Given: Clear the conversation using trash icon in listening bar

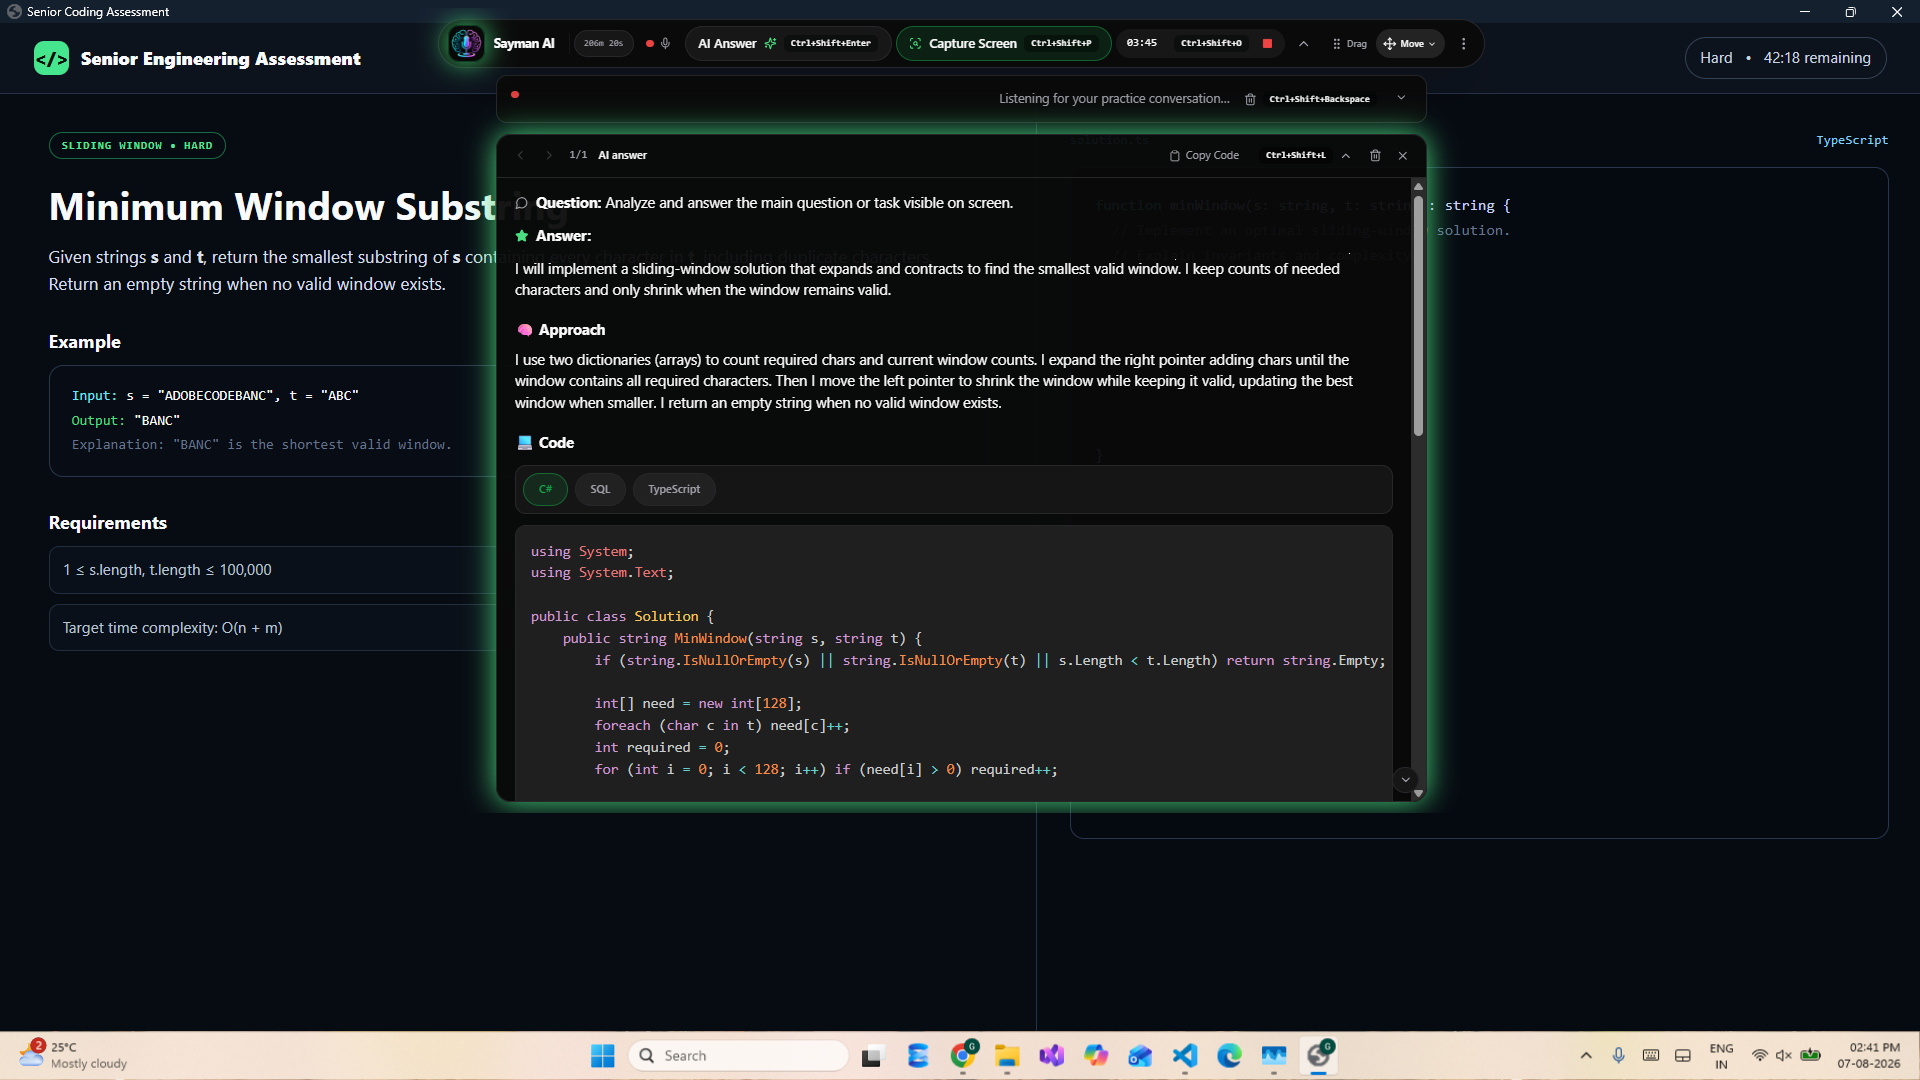Looking at the screenshot, I should tap(1250, 99).
